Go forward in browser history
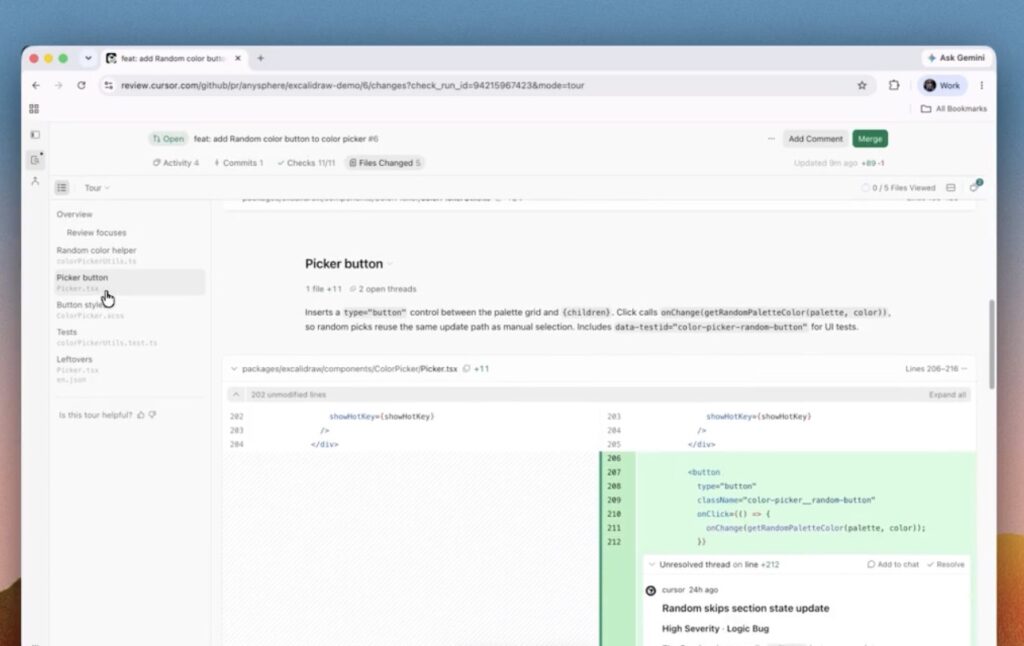This screenshot has height=646, width=1024. 59,86
